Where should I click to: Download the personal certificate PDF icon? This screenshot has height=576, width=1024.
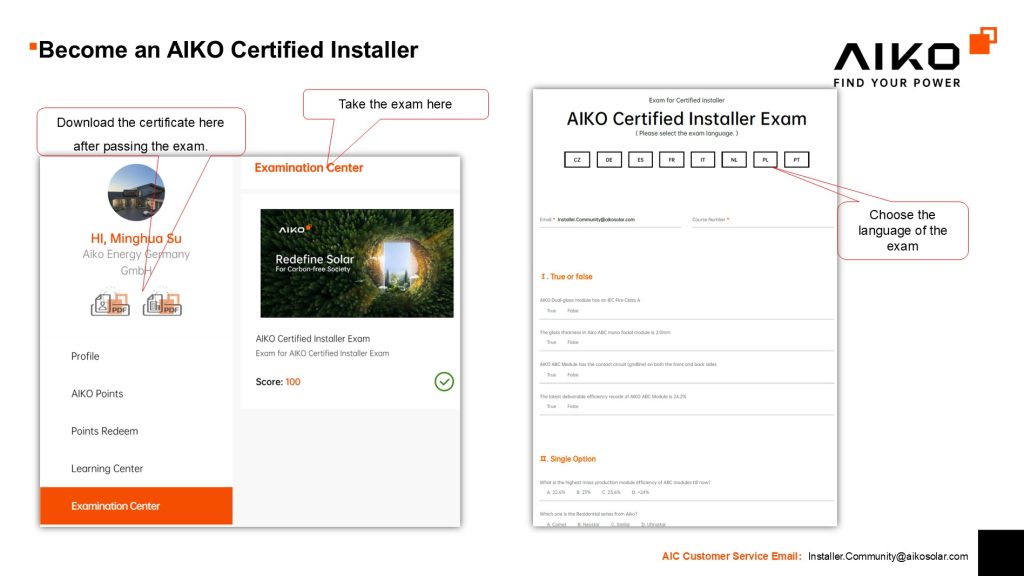pyautogui.click(x=110, y=303)
